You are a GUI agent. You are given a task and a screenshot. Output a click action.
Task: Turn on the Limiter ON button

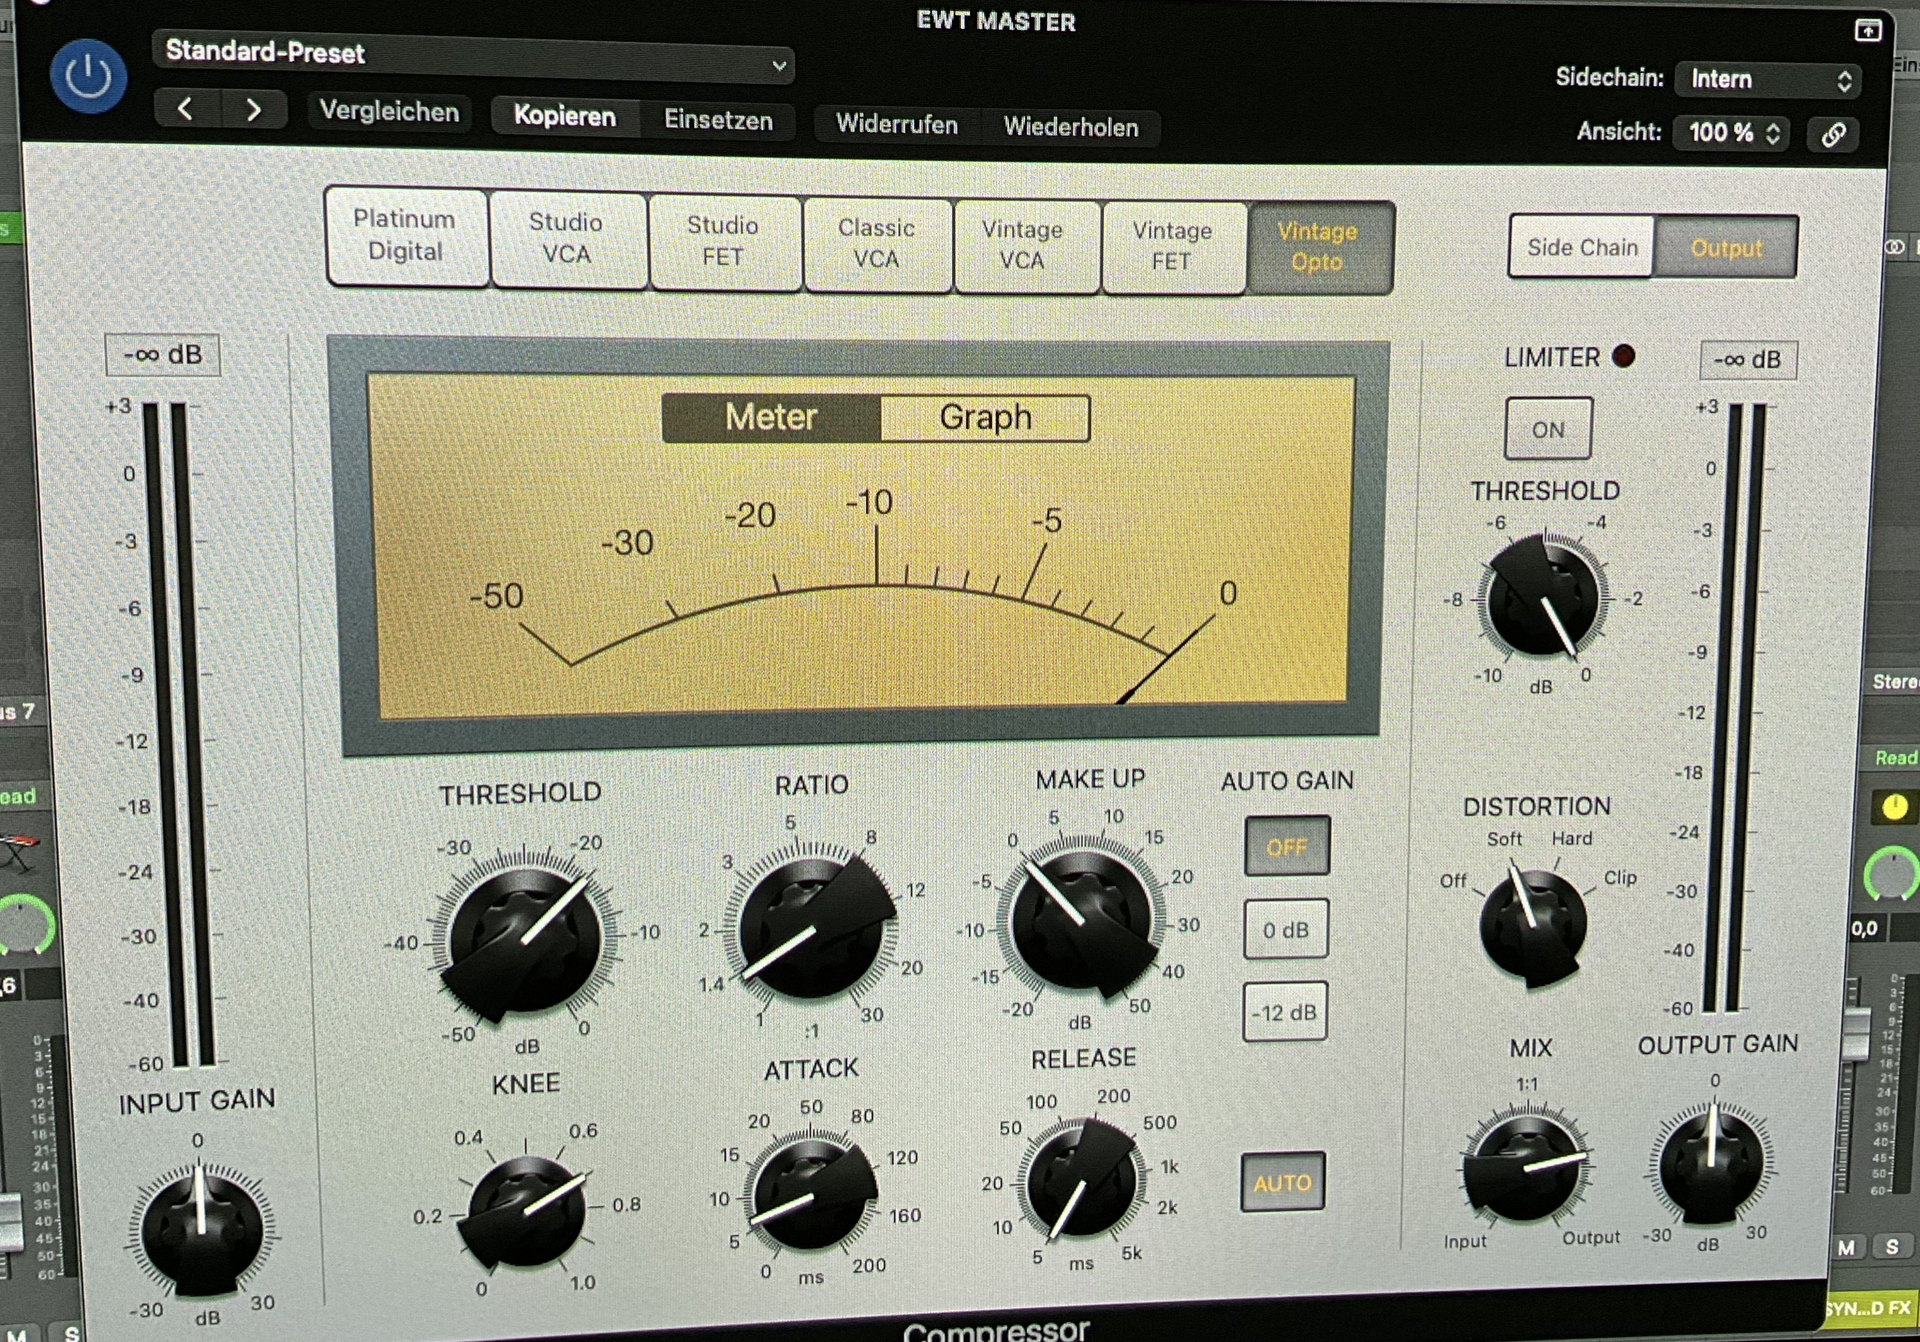(1547, 430)
